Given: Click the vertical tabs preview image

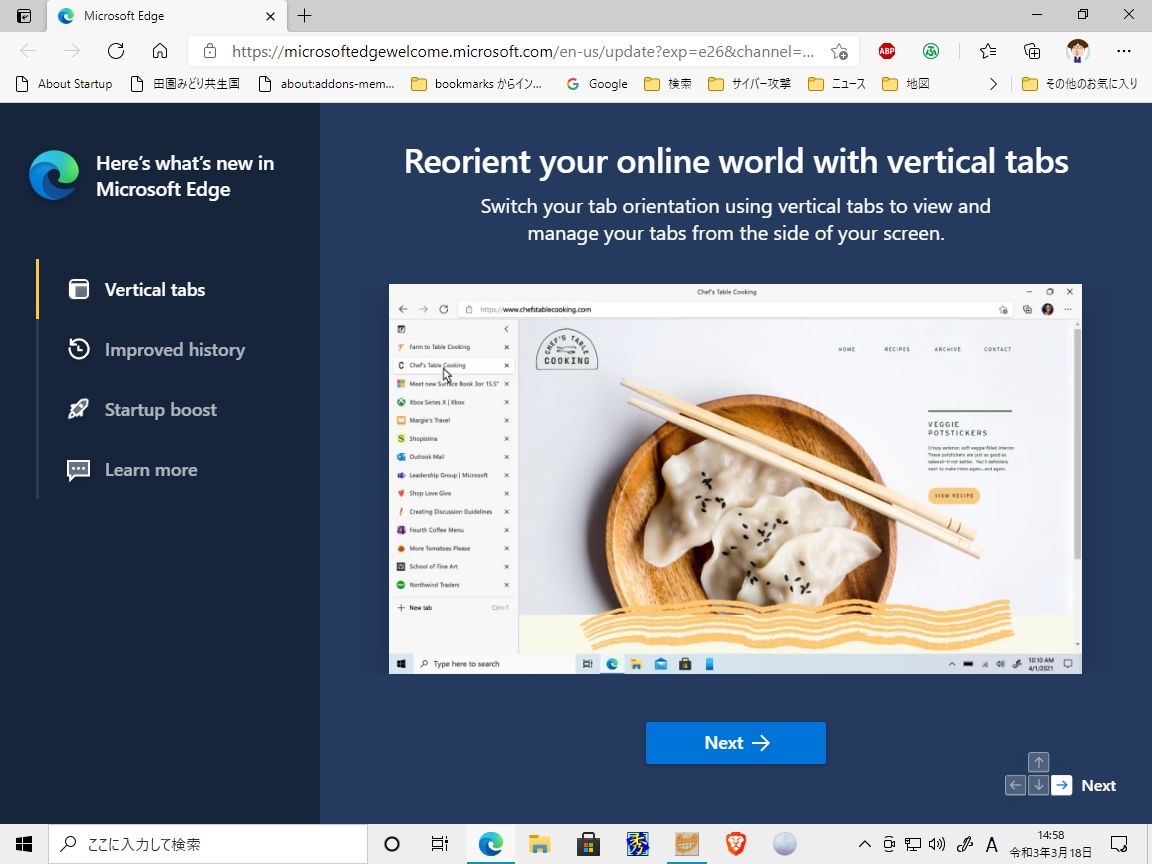Looking at the screenshot, I should tap(735, 478).
